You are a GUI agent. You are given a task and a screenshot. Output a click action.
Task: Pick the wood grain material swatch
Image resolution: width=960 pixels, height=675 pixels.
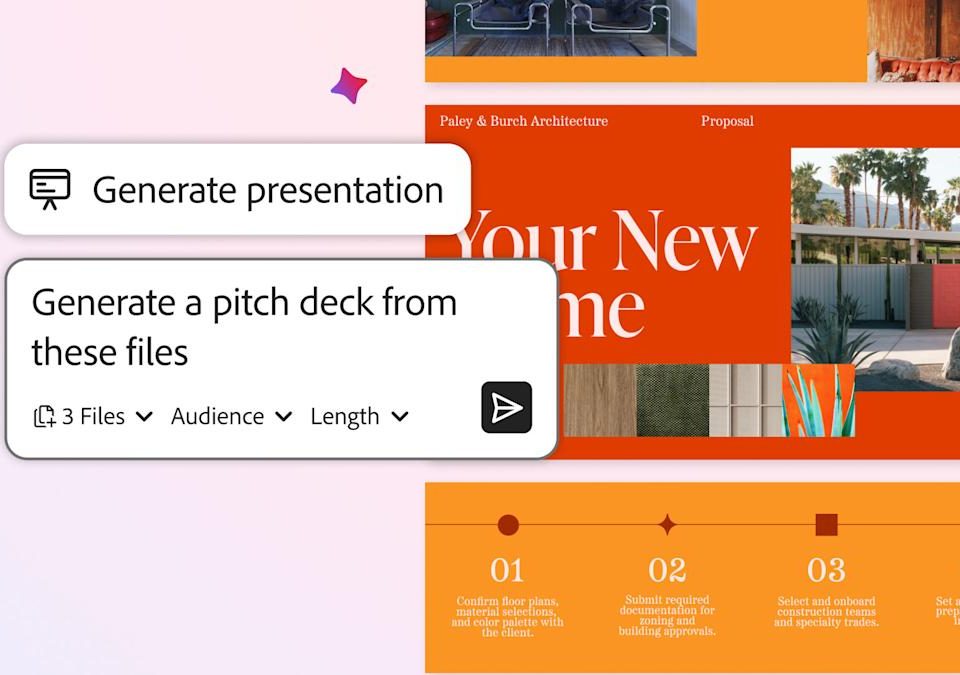(600, 400)
